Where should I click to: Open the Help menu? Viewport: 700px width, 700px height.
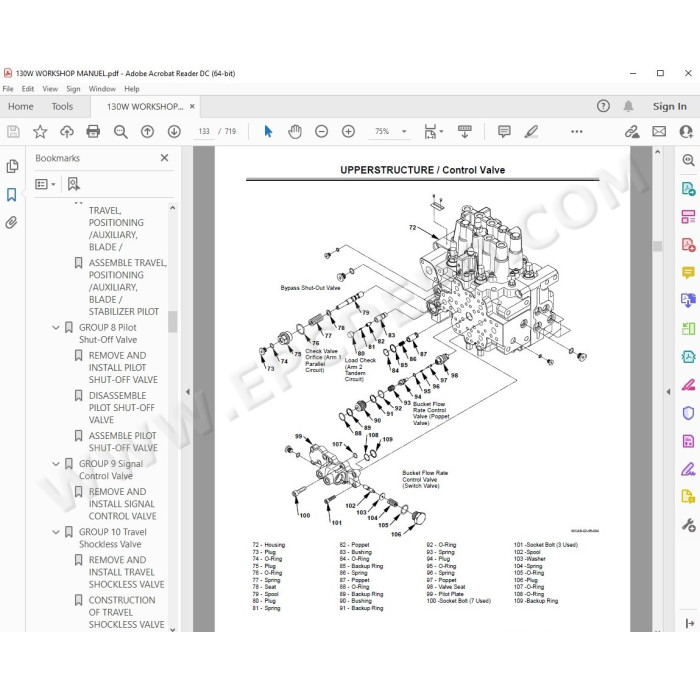coord(132,89)
